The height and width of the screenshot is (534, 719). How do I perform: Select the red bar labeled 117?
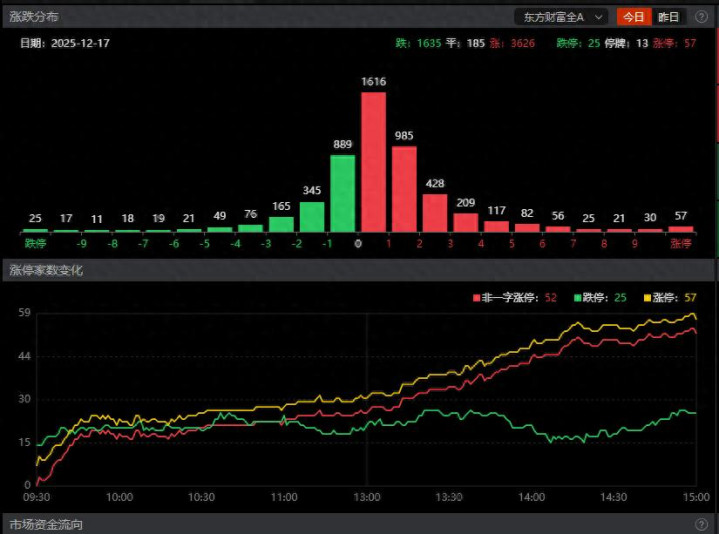point(497,226)
